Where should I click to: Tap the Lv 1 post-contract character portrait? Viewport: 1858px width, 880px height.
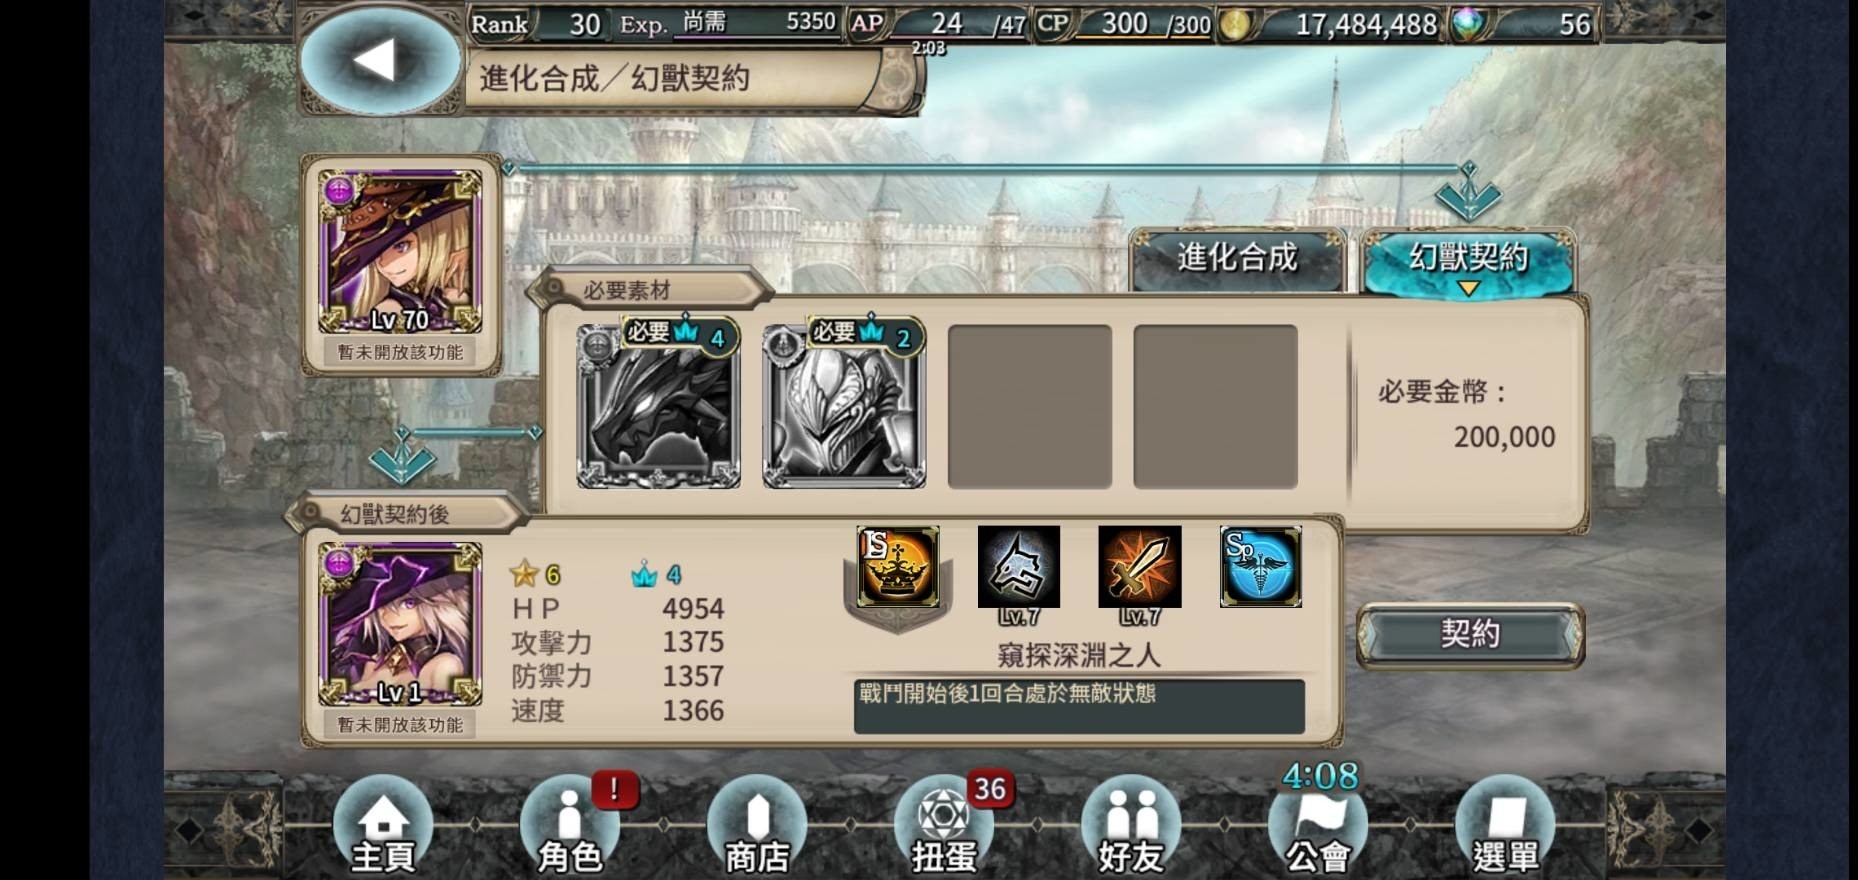click(400, 625)
